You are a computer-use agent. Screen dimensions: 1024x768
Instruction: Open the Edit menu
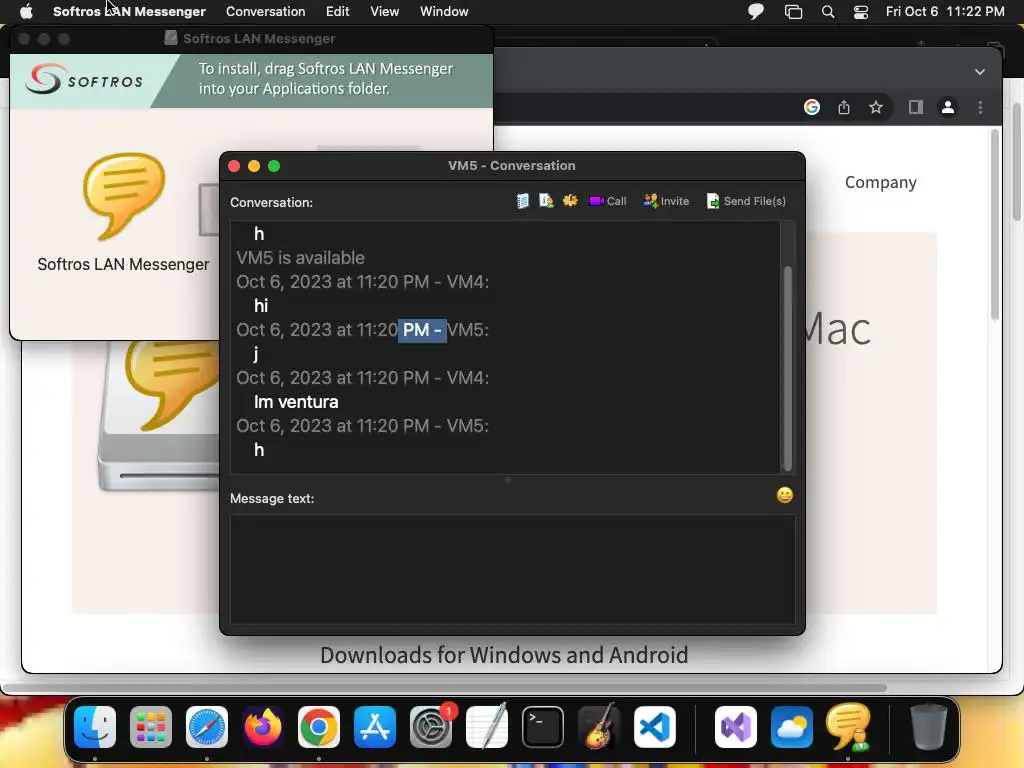pyautogui.click(x=338, y=11)
